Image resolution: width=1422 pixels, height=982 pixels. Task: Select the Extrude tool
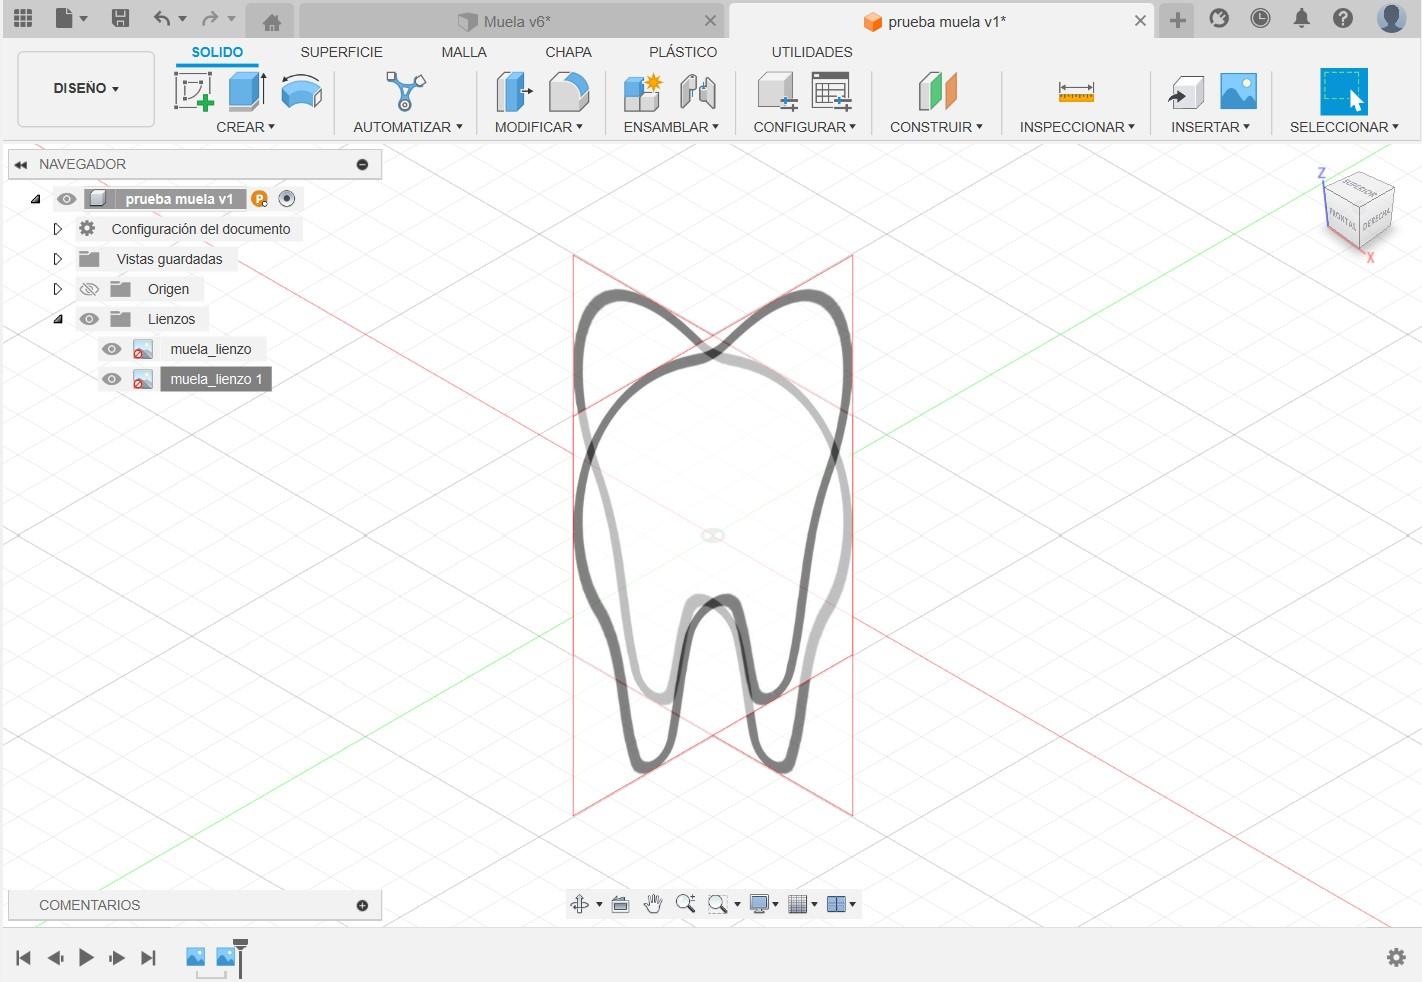[246, 91]
